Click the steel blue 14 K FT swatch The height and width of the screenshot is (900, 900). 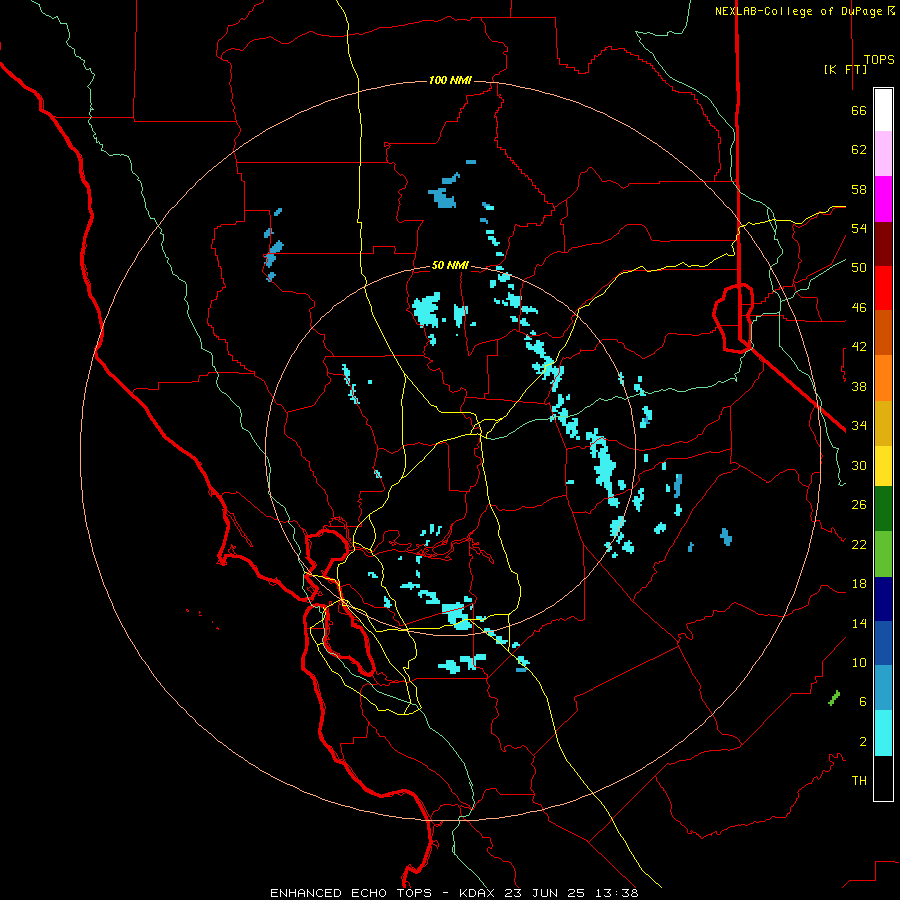click(883, 688)
